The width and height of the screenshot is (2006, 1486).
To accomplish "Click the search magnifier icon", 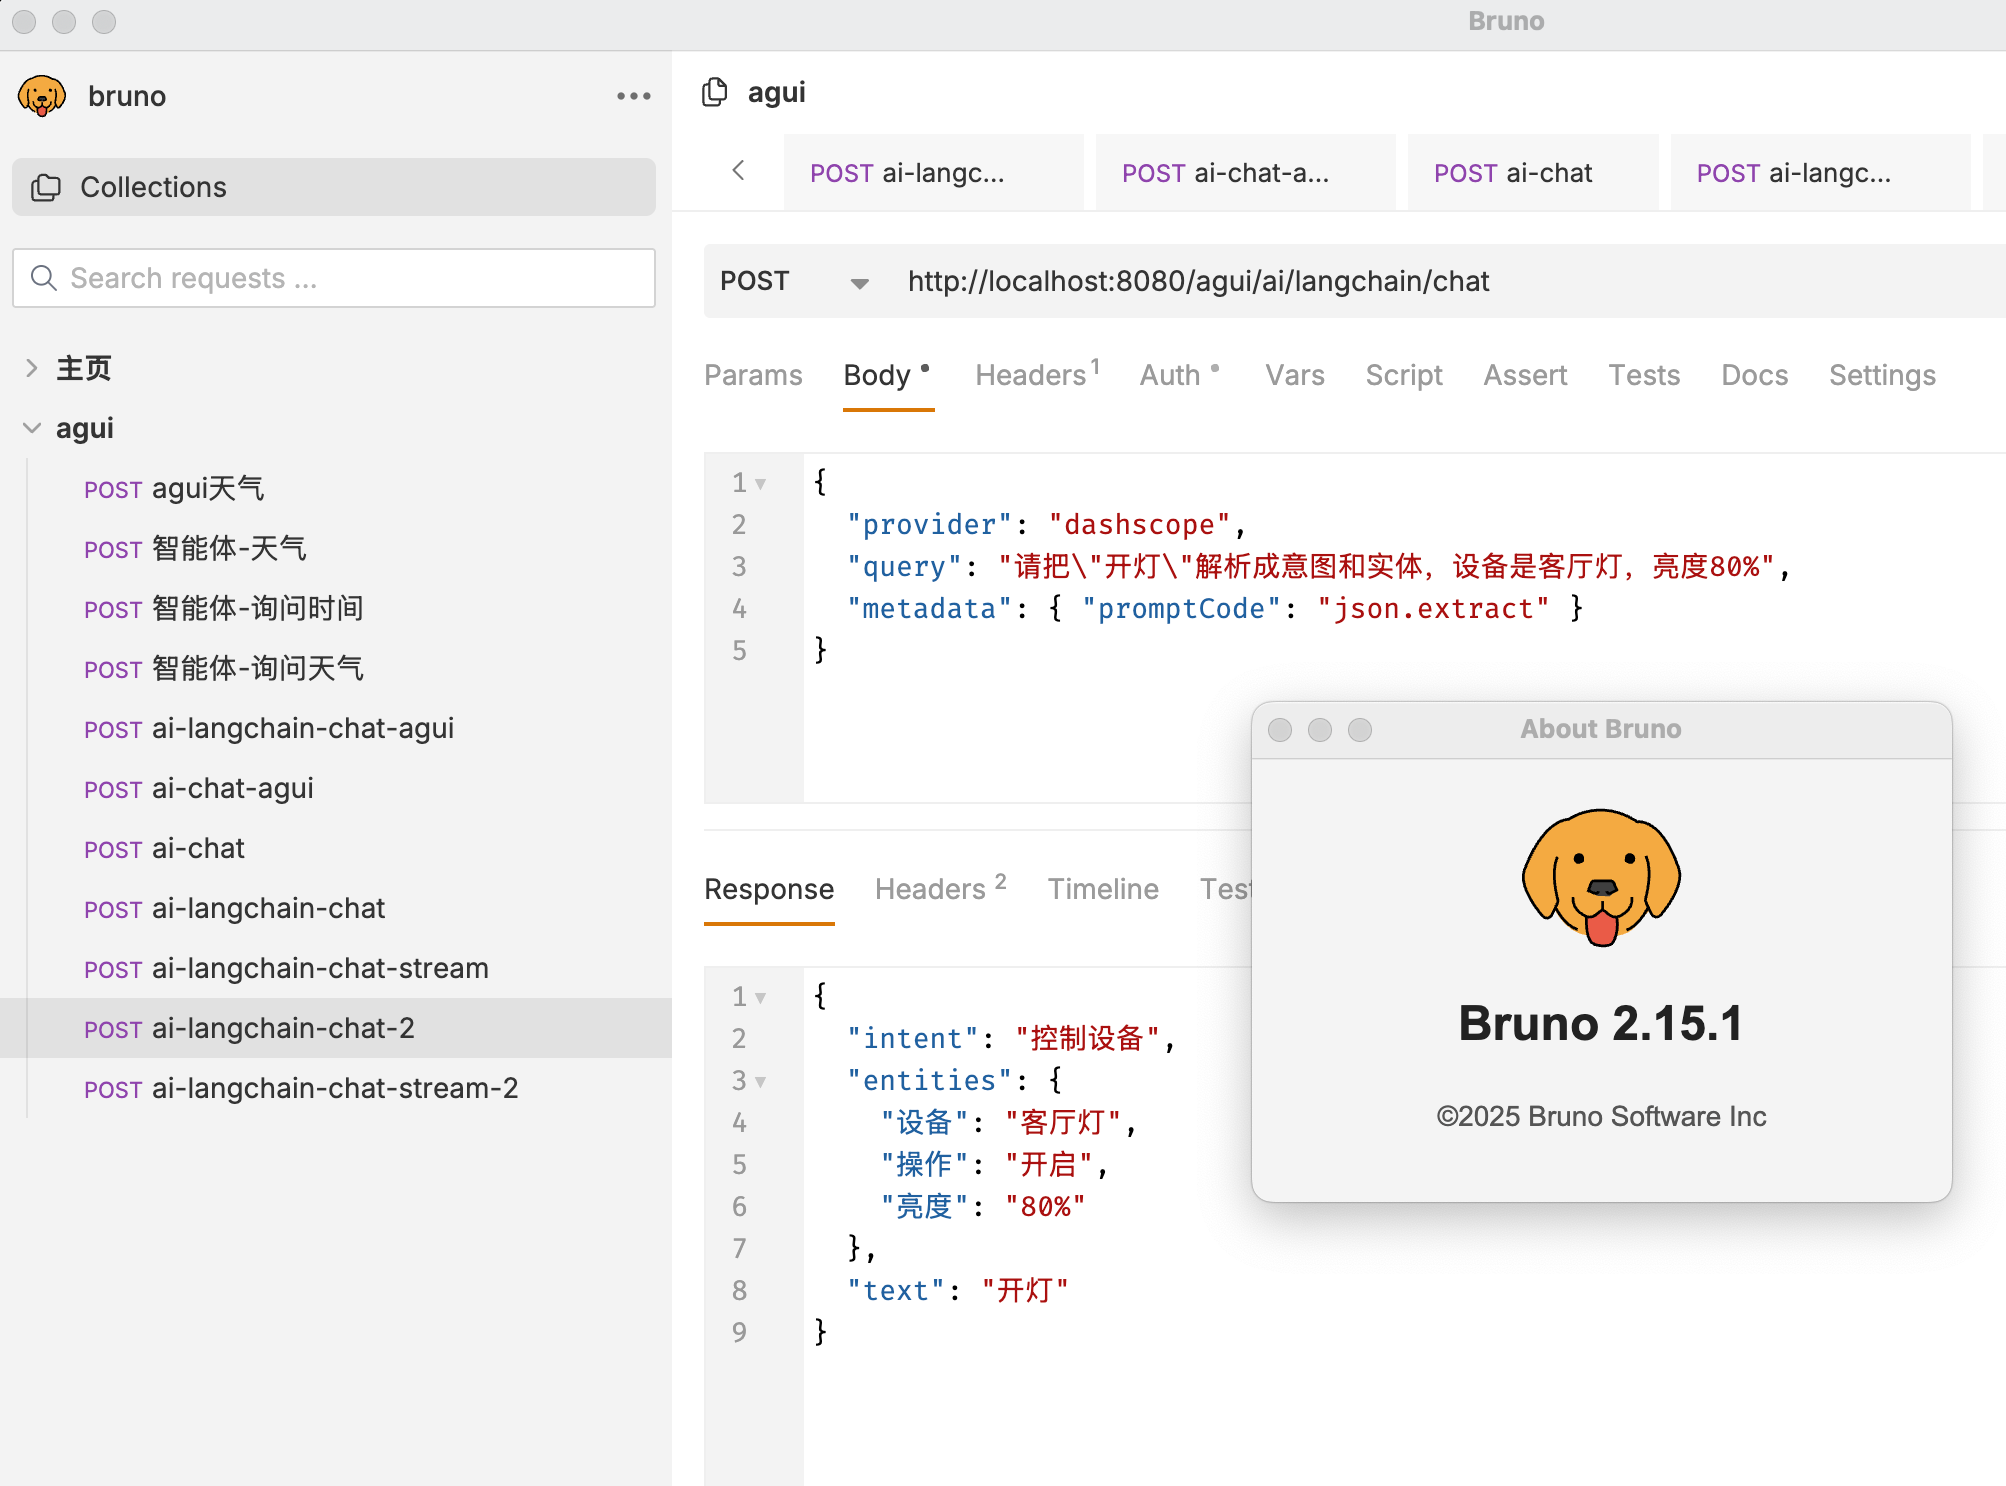I will [44, 278].
